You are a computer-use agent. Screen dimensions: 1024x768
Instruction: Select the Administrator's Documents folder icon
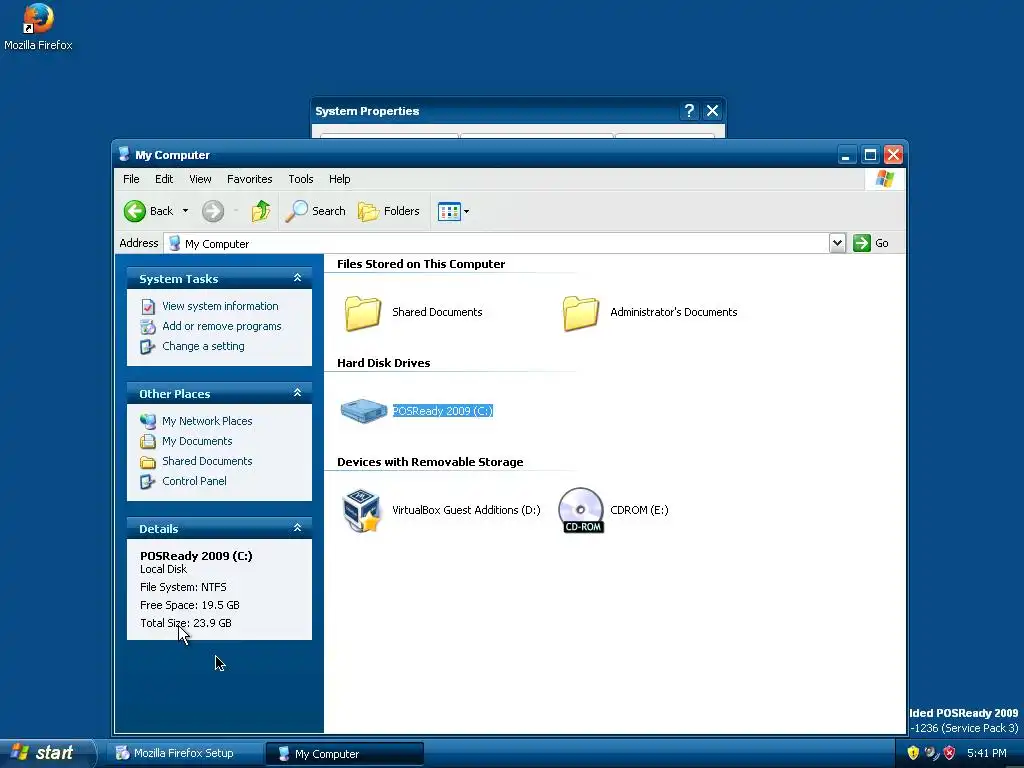pyautogui.click(x=581, y=313)
